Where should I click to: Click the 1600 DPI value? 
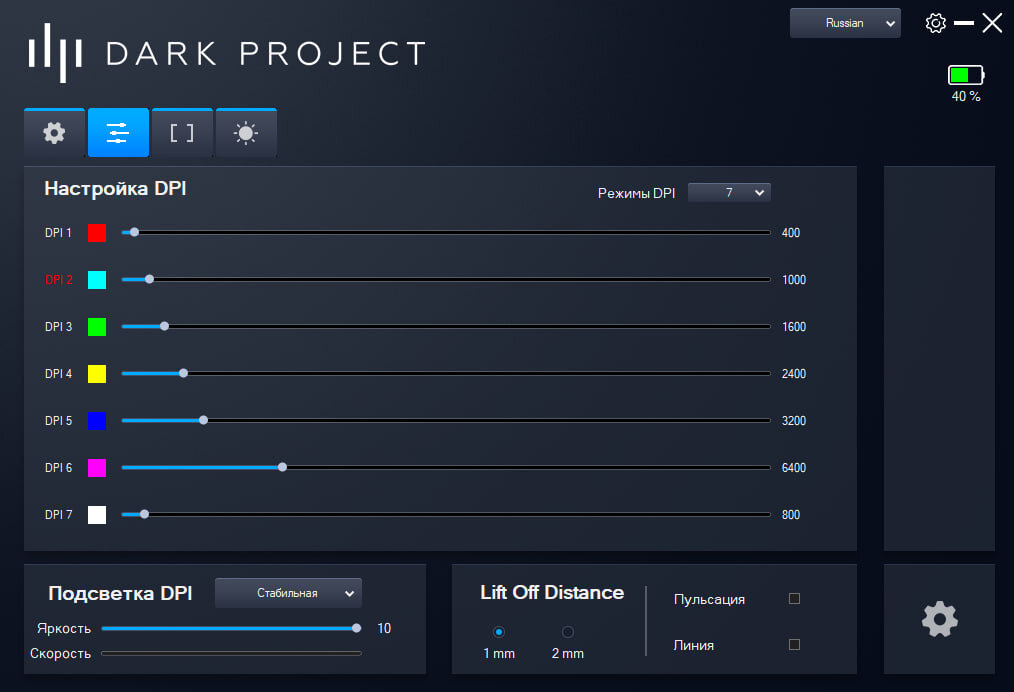click(793, 327)
